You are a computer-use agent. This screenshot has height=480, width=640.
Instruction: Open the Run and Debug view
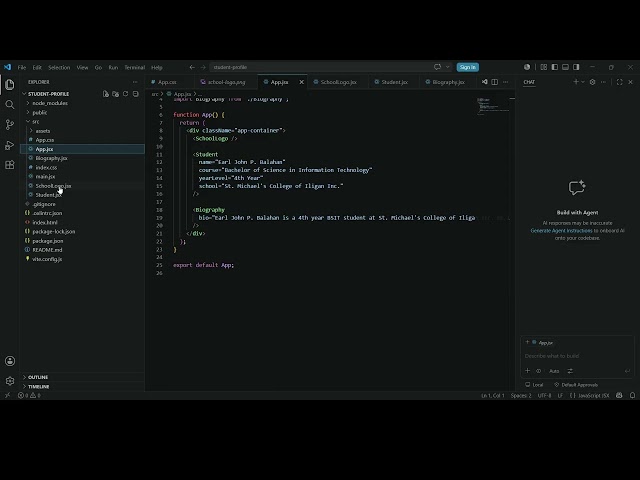[x=10, y=145]
